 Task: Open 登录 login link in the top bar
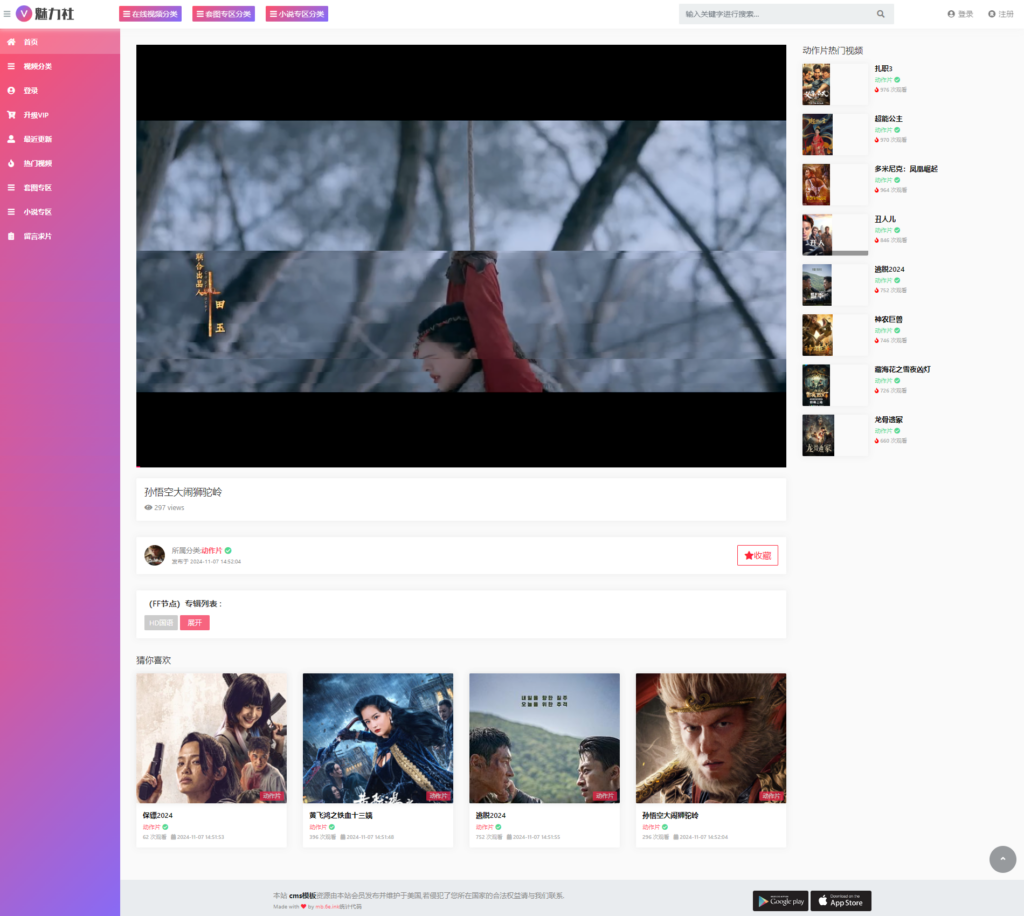coord(960,14)
